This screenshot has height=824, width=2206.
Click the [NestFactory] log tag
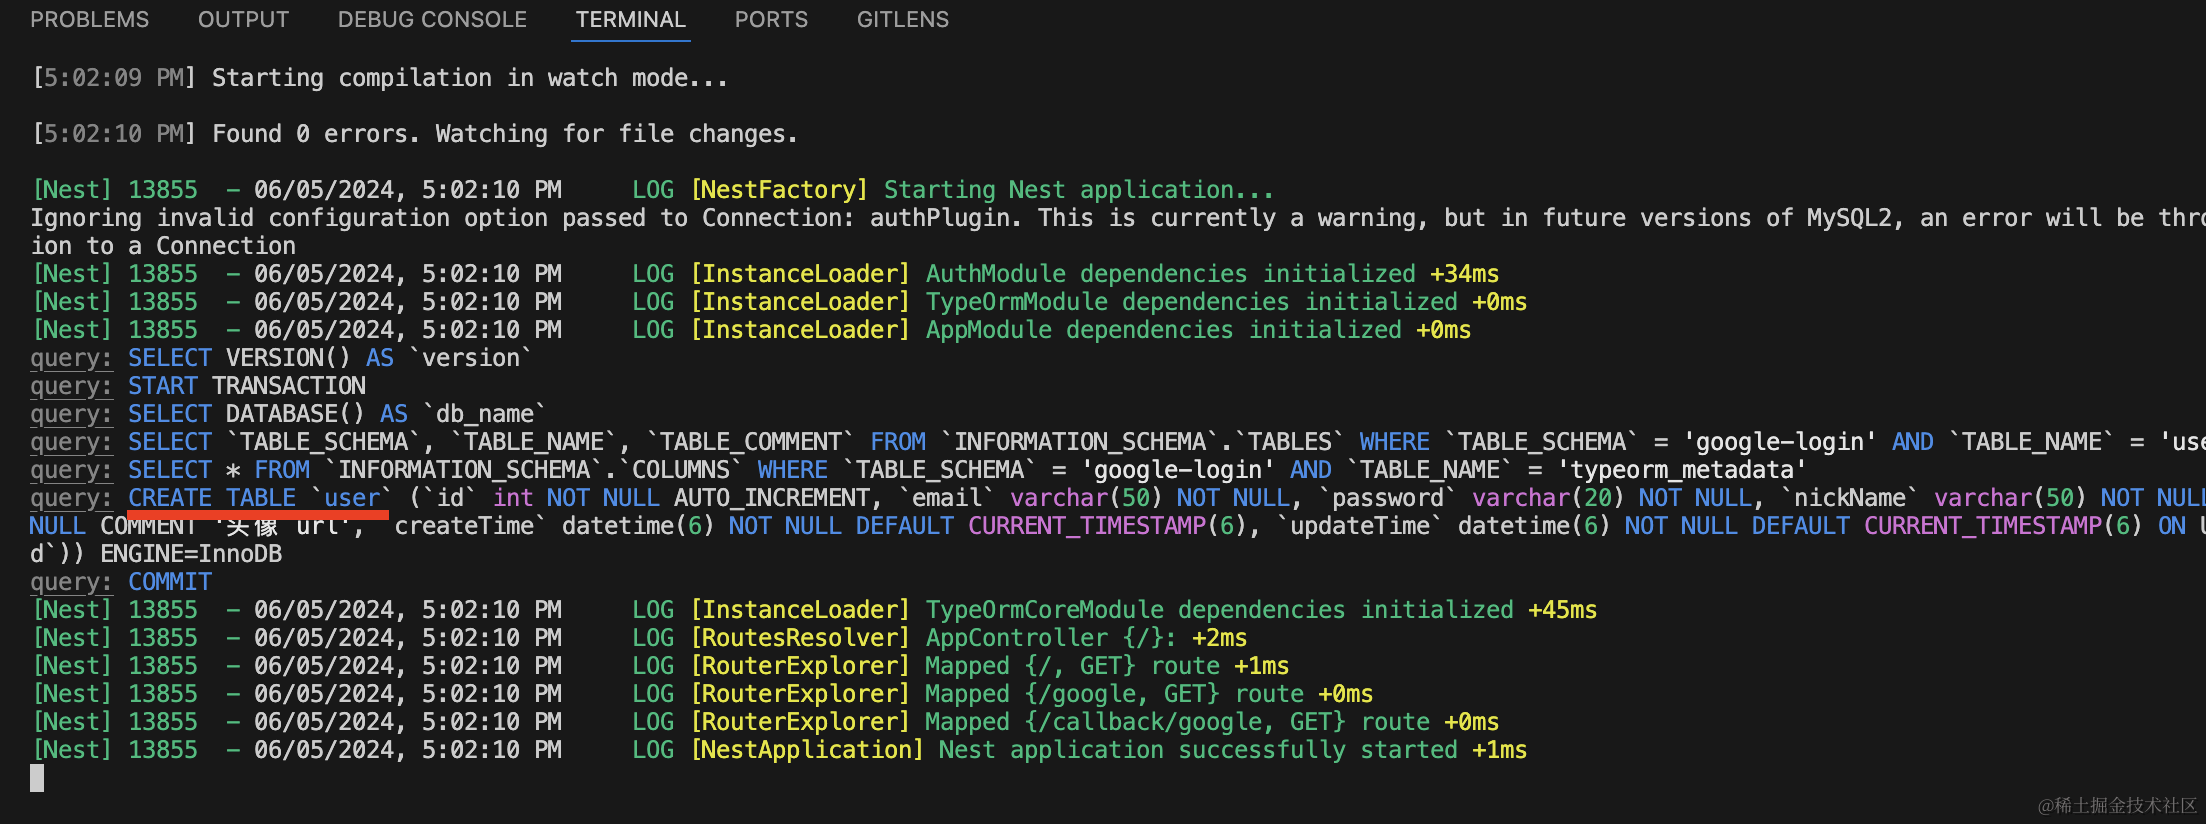pyautogui.click(x=779, y=190)
